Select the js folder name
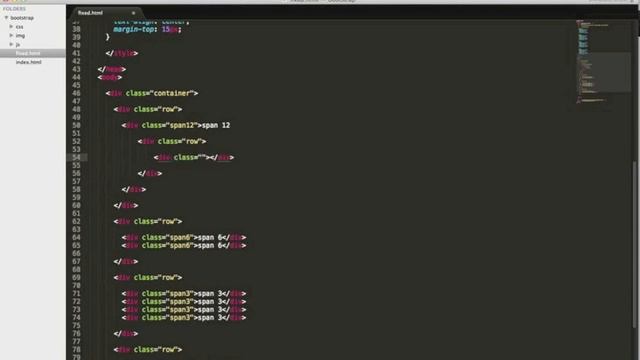The width and height of the screenshot is (640, 360). (18, 44)
